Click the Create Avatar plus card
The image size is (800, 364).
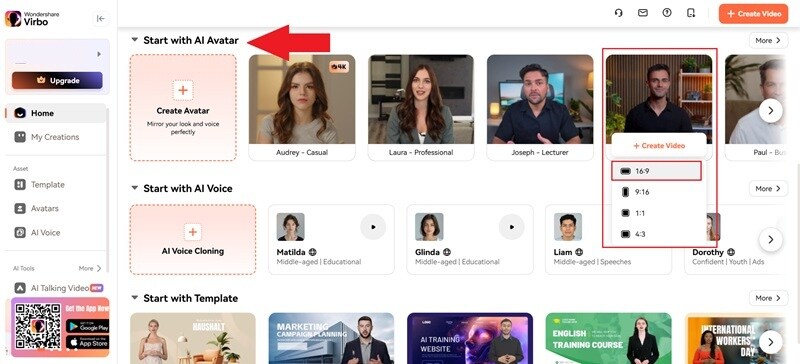pos(183,108)
